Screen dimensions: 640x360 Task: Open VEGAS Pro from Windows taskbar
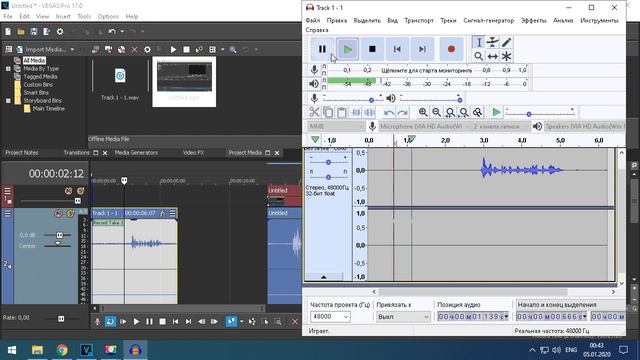(x=86, y=350)
